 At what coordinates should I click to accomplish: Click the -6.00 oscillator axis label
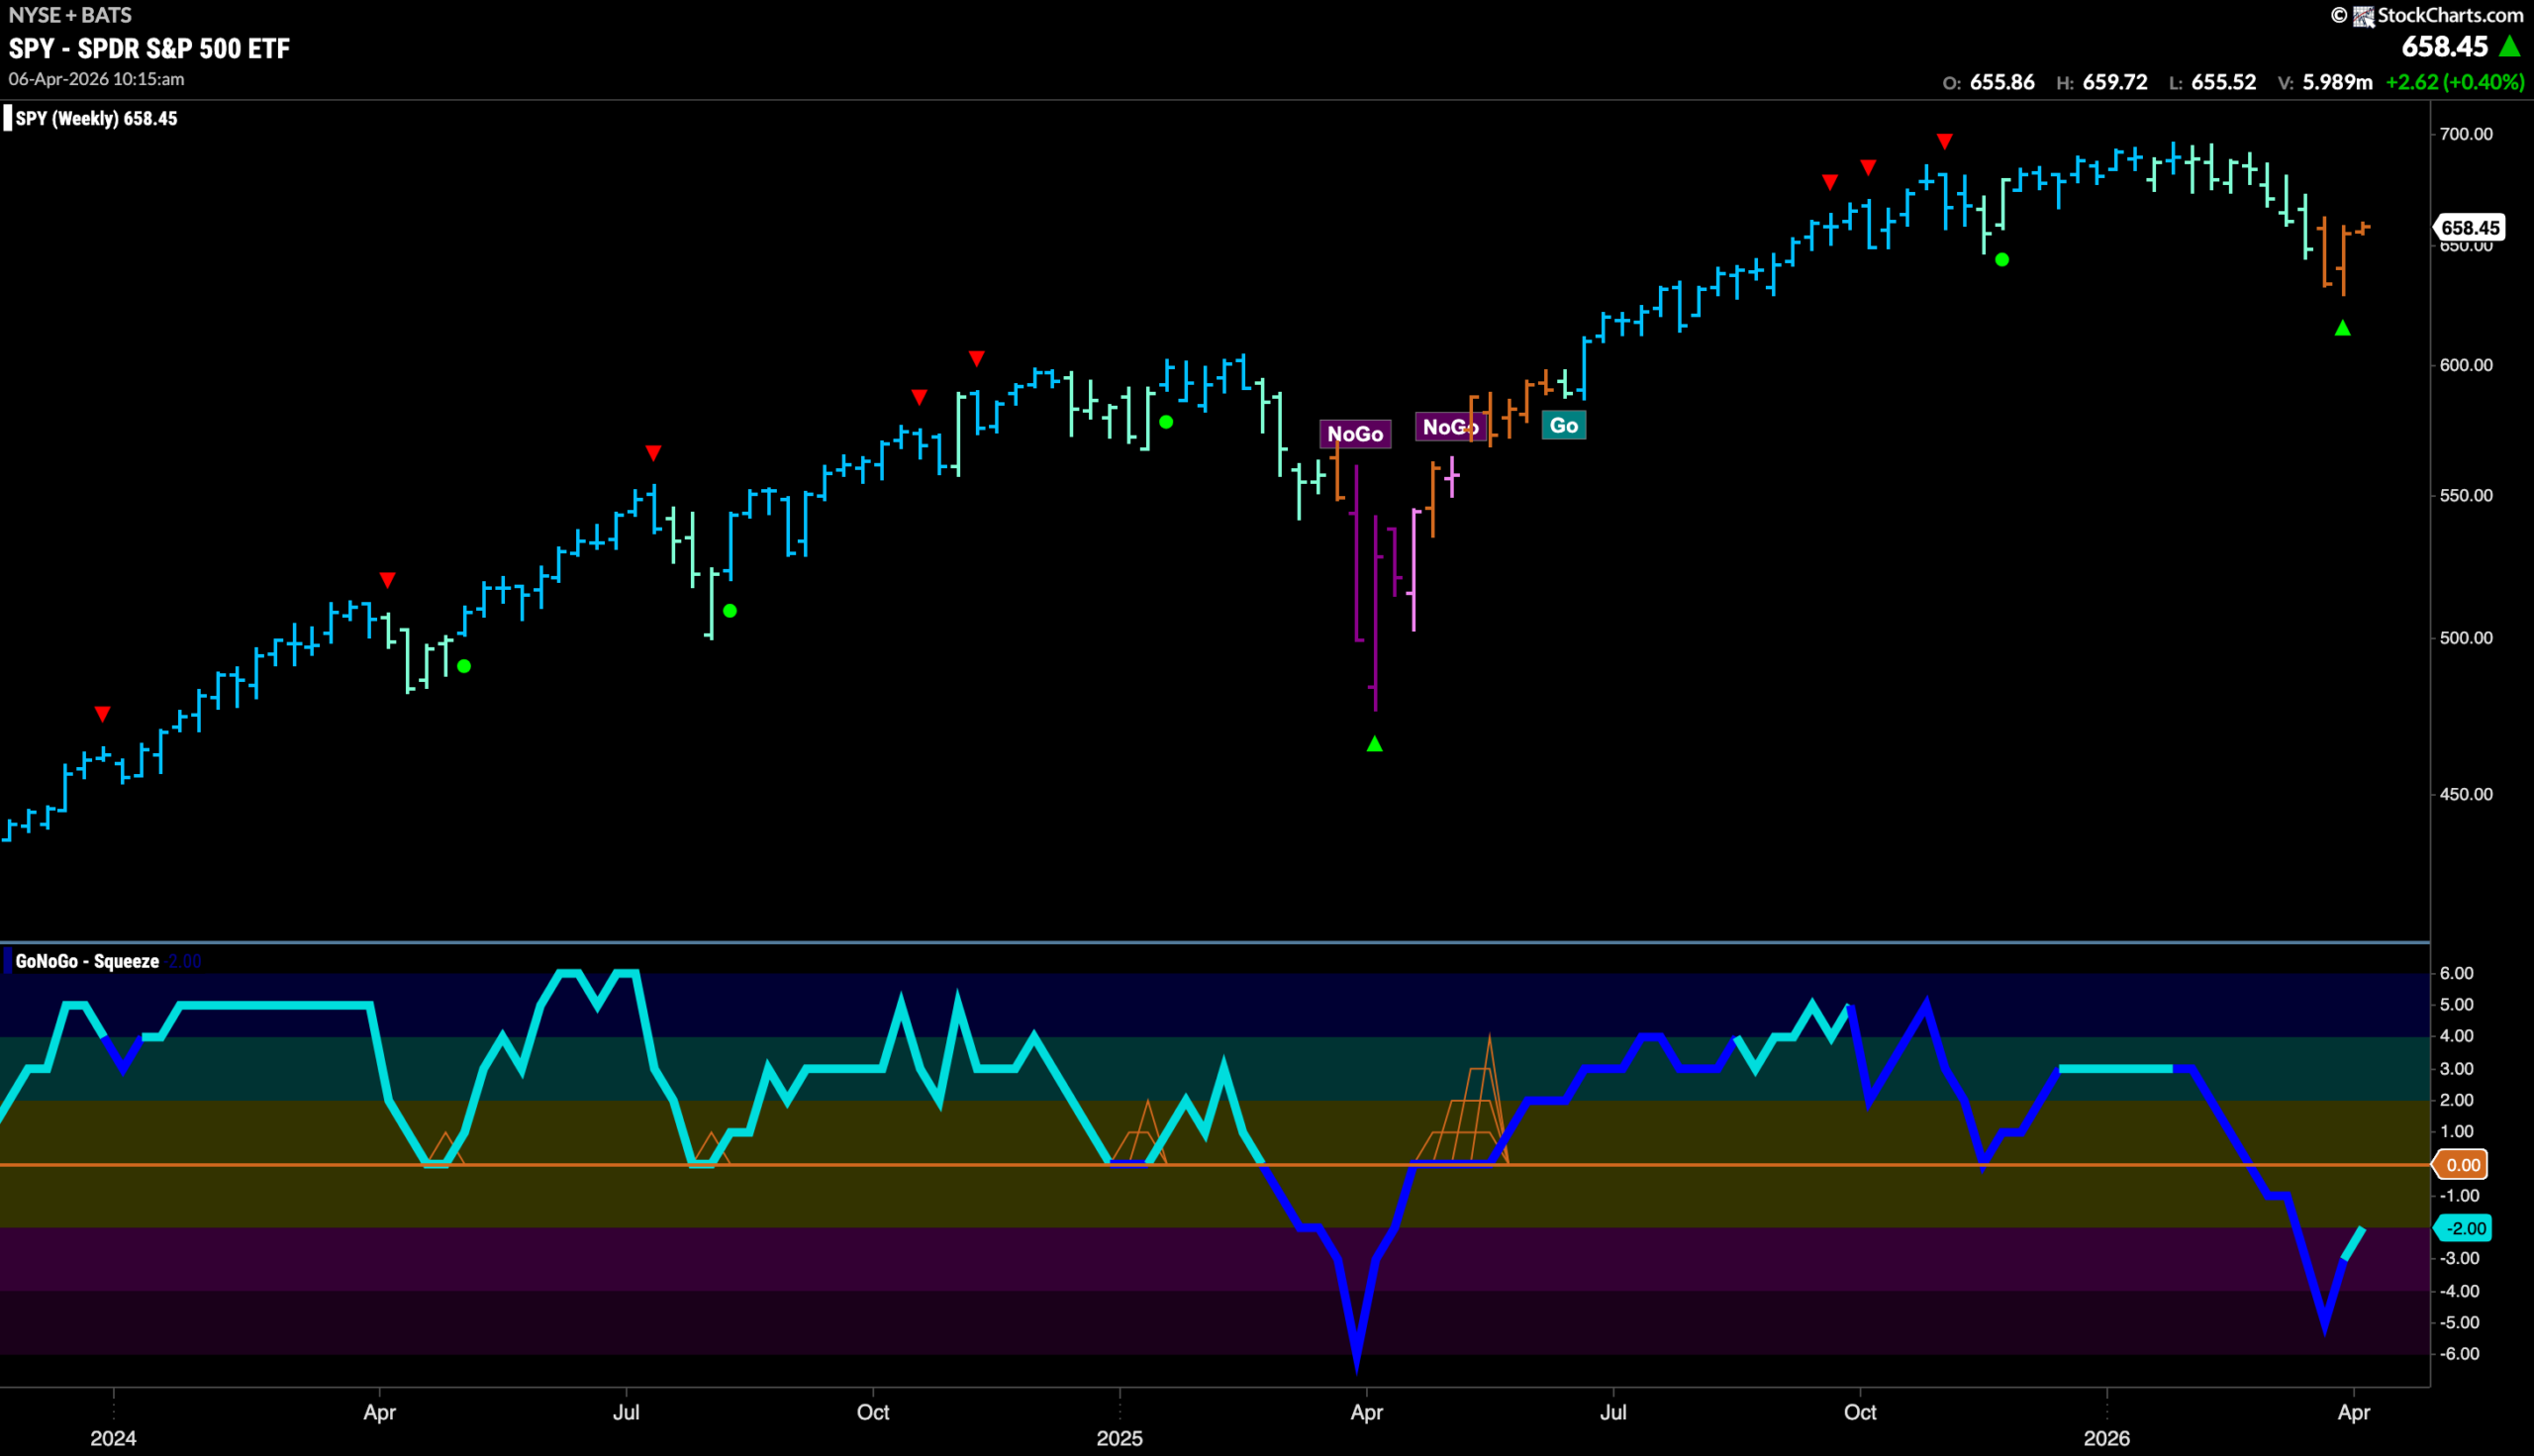pyautogui.click(x=2460, y=1354)
